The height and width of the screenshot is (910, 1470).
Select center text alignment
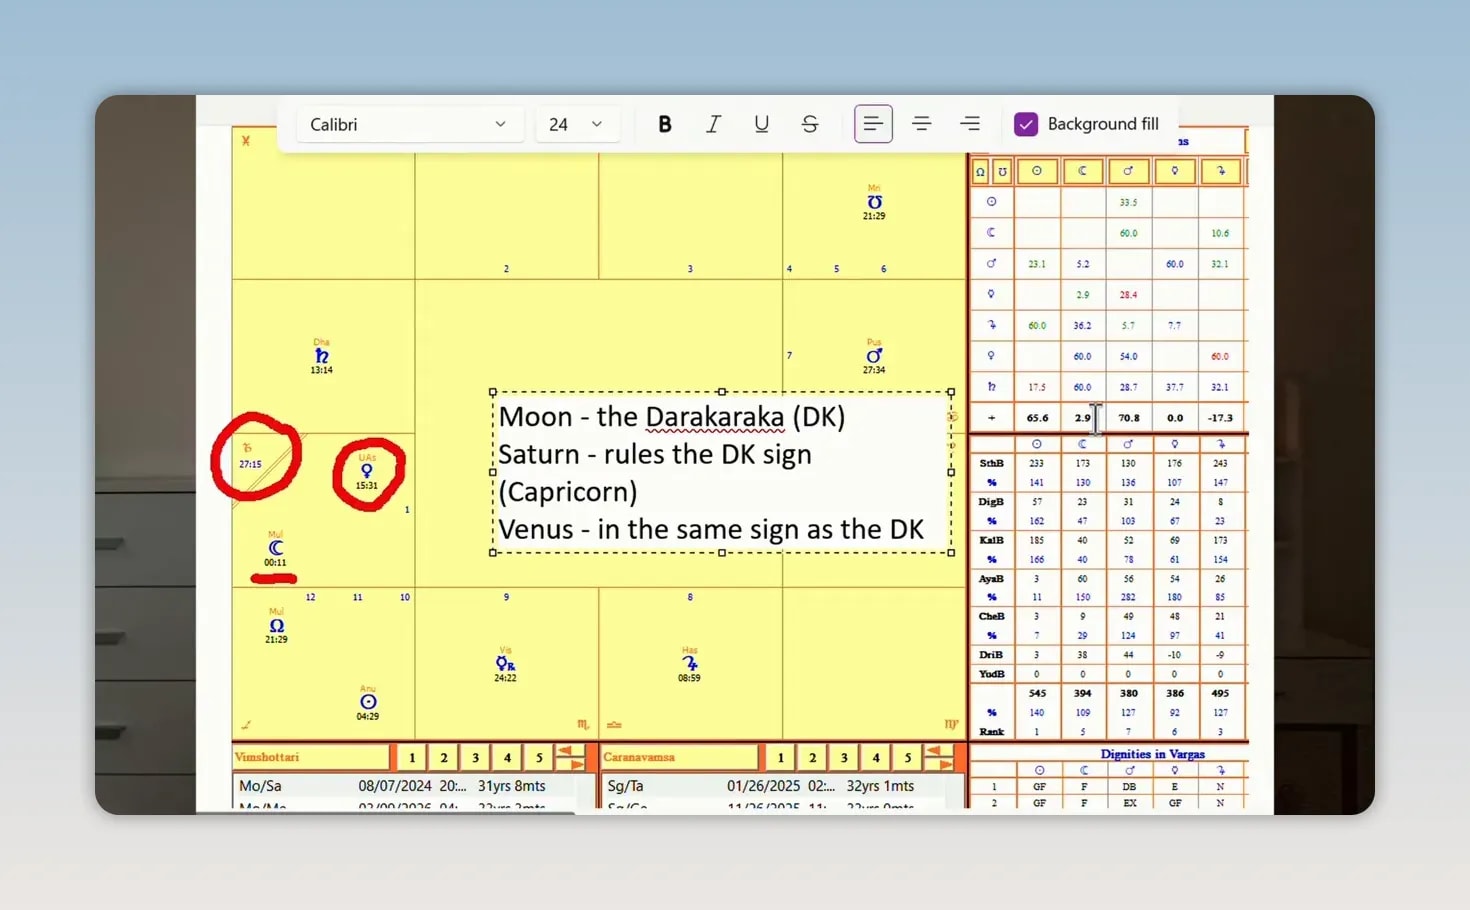(922, 124)
